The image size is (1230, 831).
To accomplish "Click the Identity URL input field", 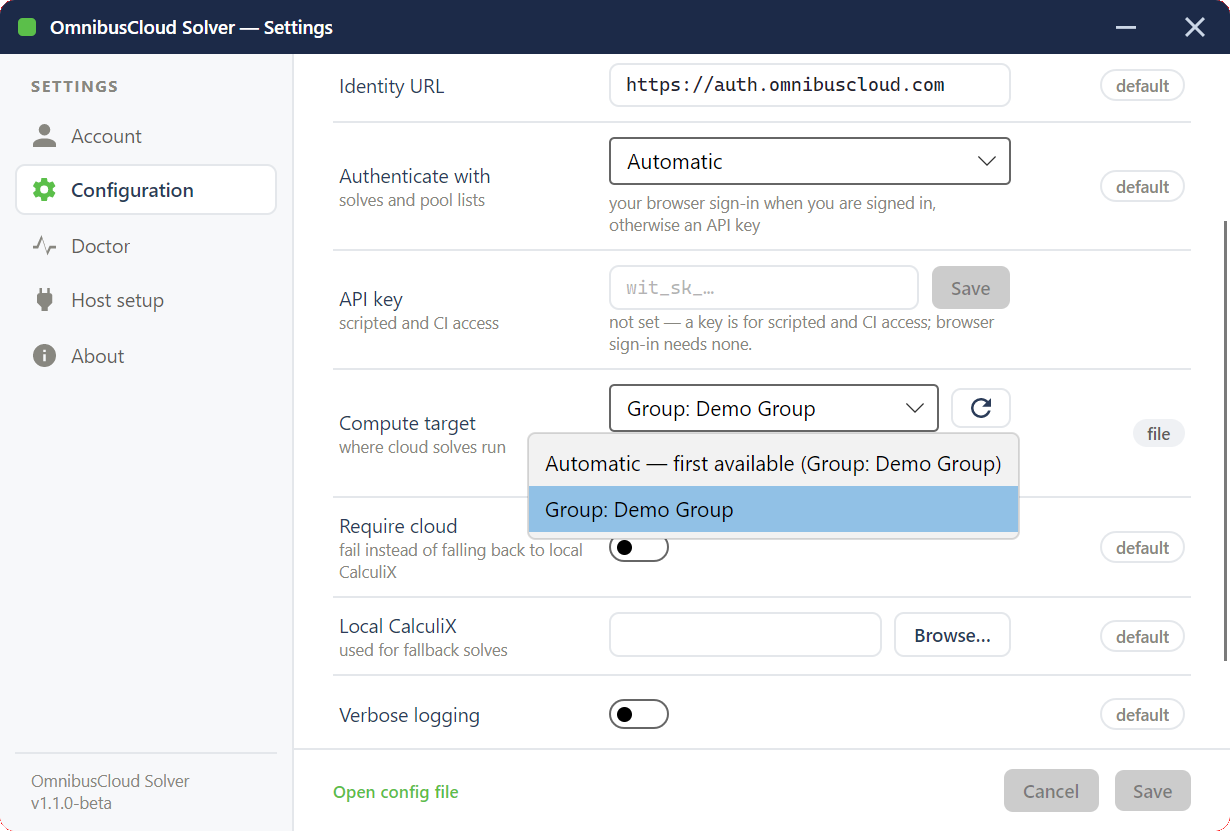I will coord(810,85).
